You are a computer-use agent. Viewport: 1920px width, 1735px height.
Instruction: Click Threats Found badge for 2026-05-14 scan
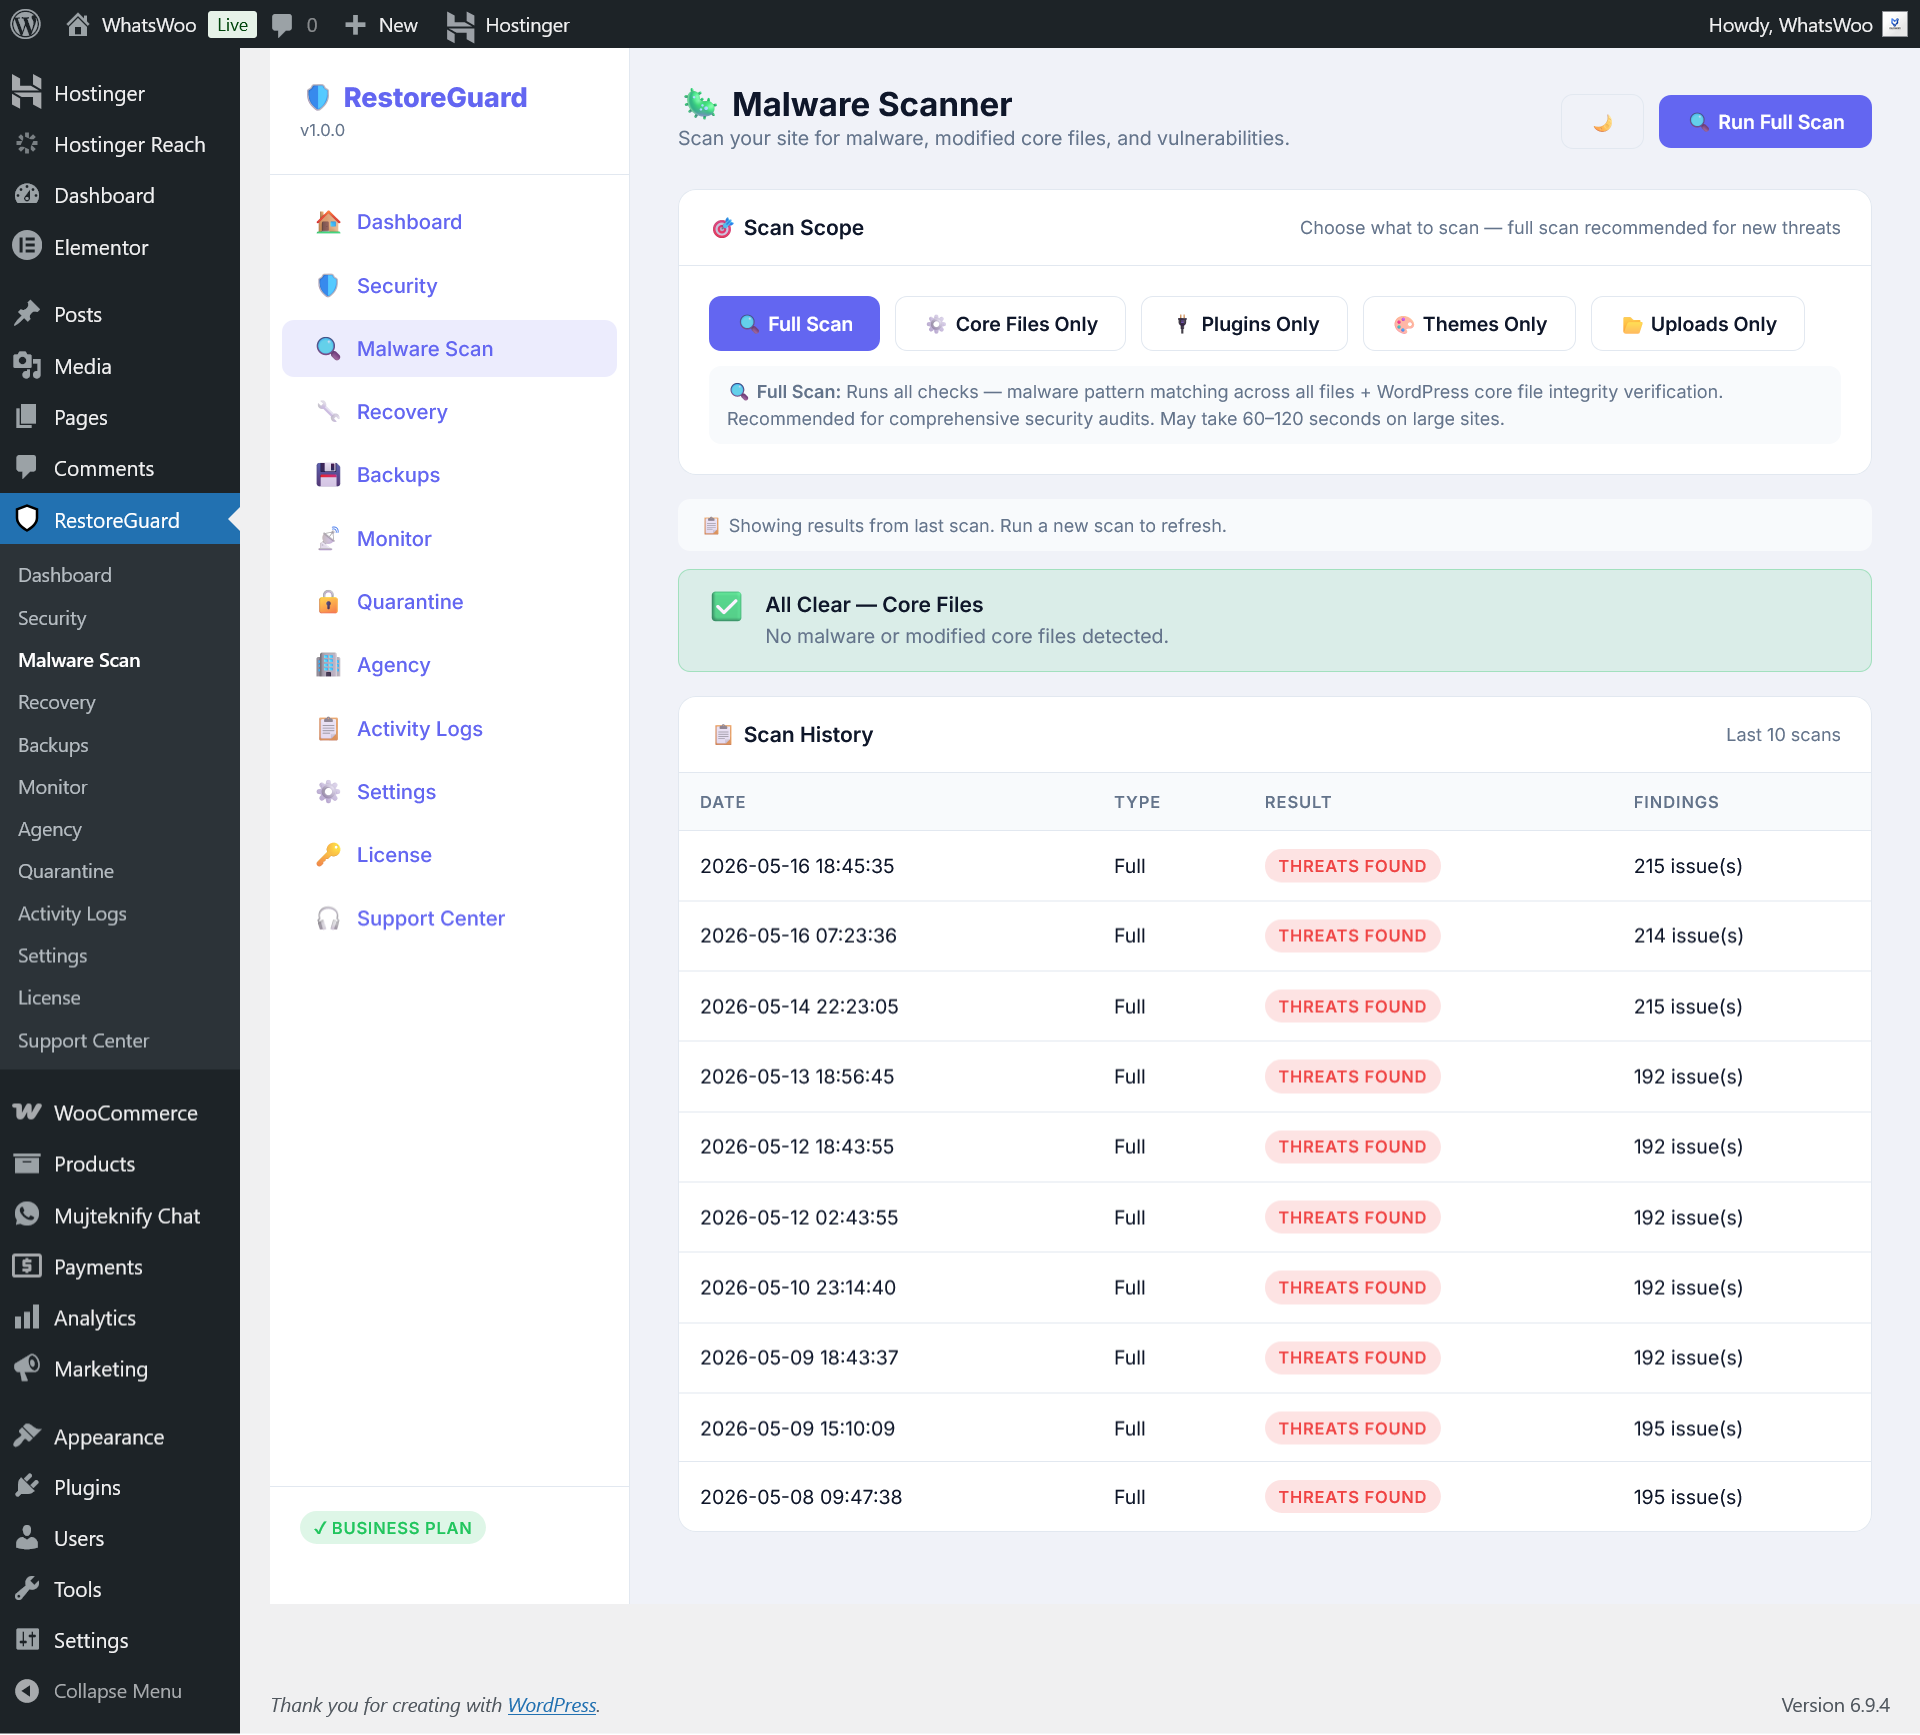point(1352,1006)
